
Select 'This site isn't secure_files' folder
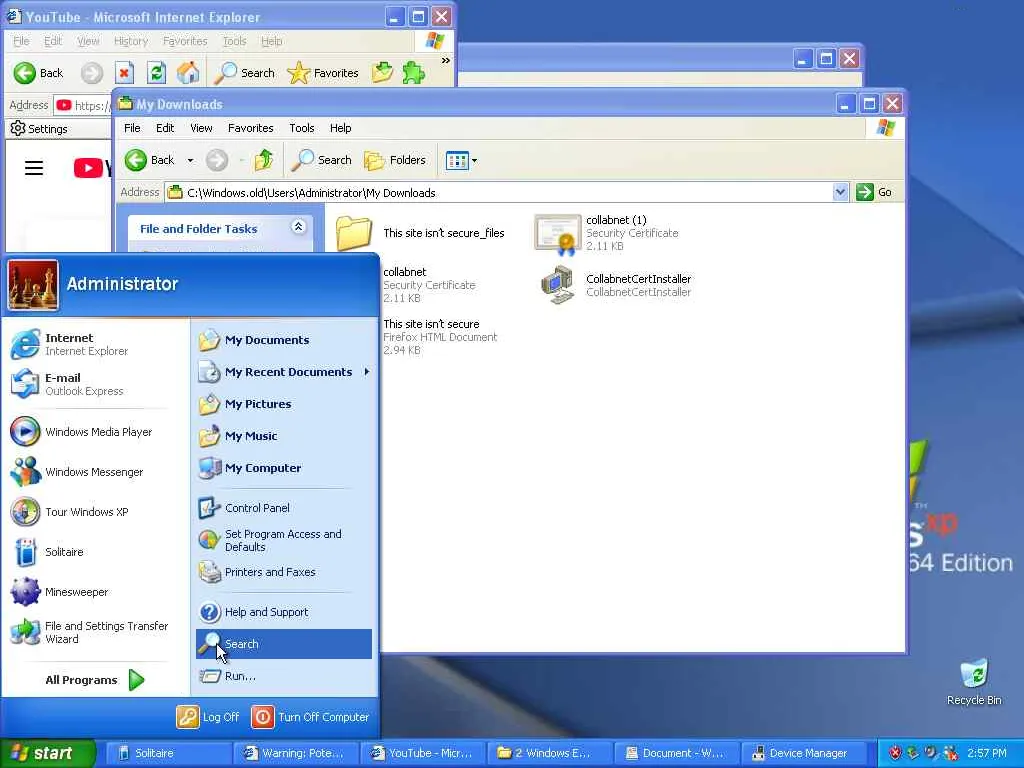coord(420,233)
